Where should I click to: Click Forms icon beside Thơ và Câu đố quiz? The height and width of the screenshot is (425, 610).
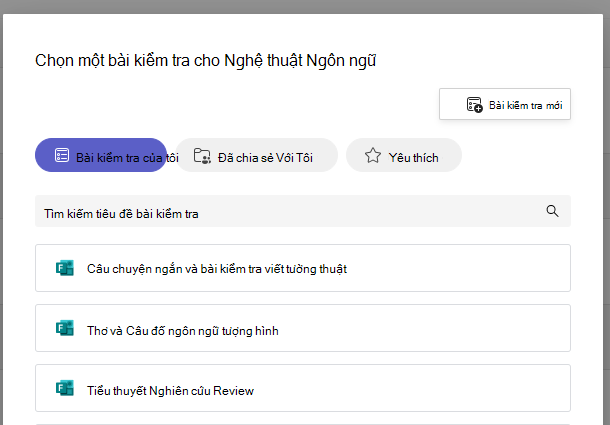tap(65, 328)
